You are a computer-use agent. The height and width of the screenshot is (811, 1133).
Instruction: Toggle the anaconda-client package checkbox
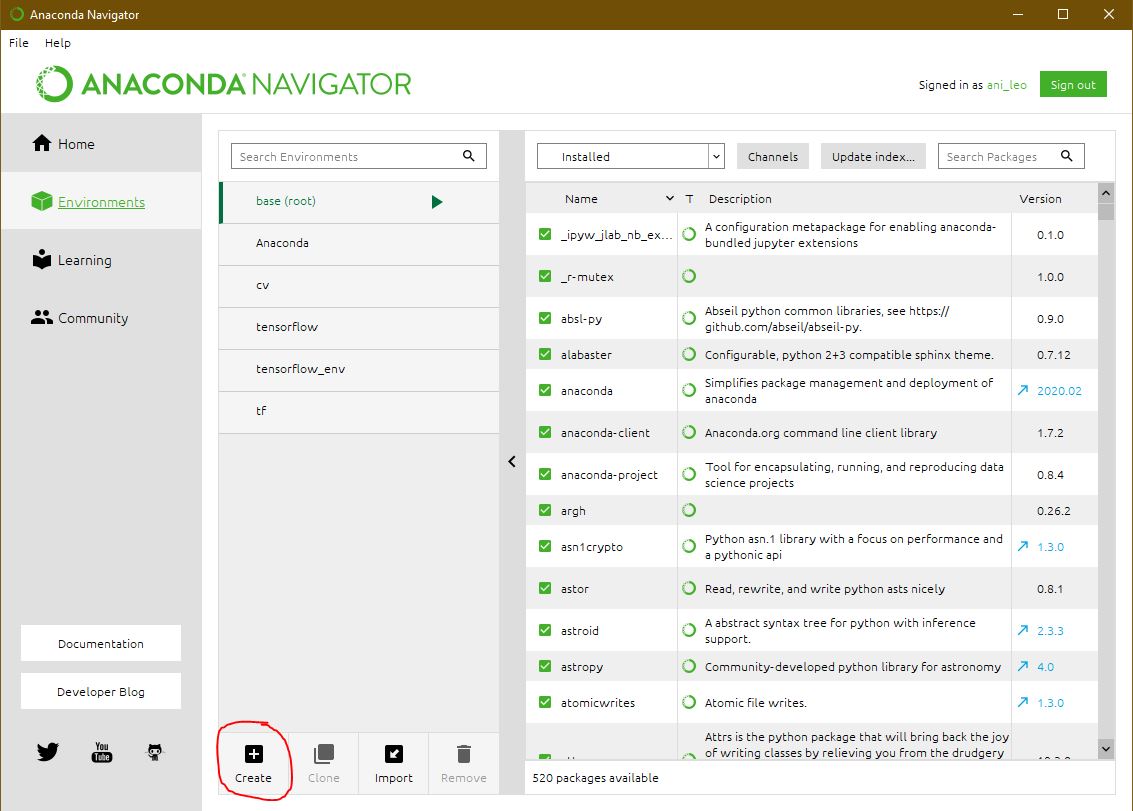545,432
